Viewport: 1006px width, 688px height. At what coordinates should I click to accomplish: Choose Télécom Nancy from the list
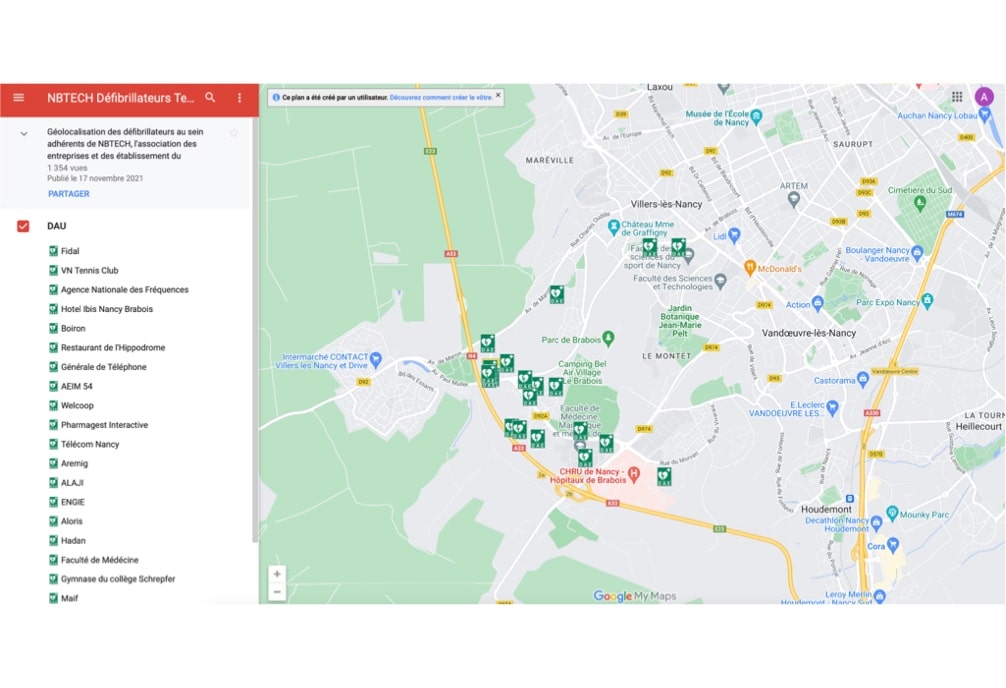coord(90,444)
